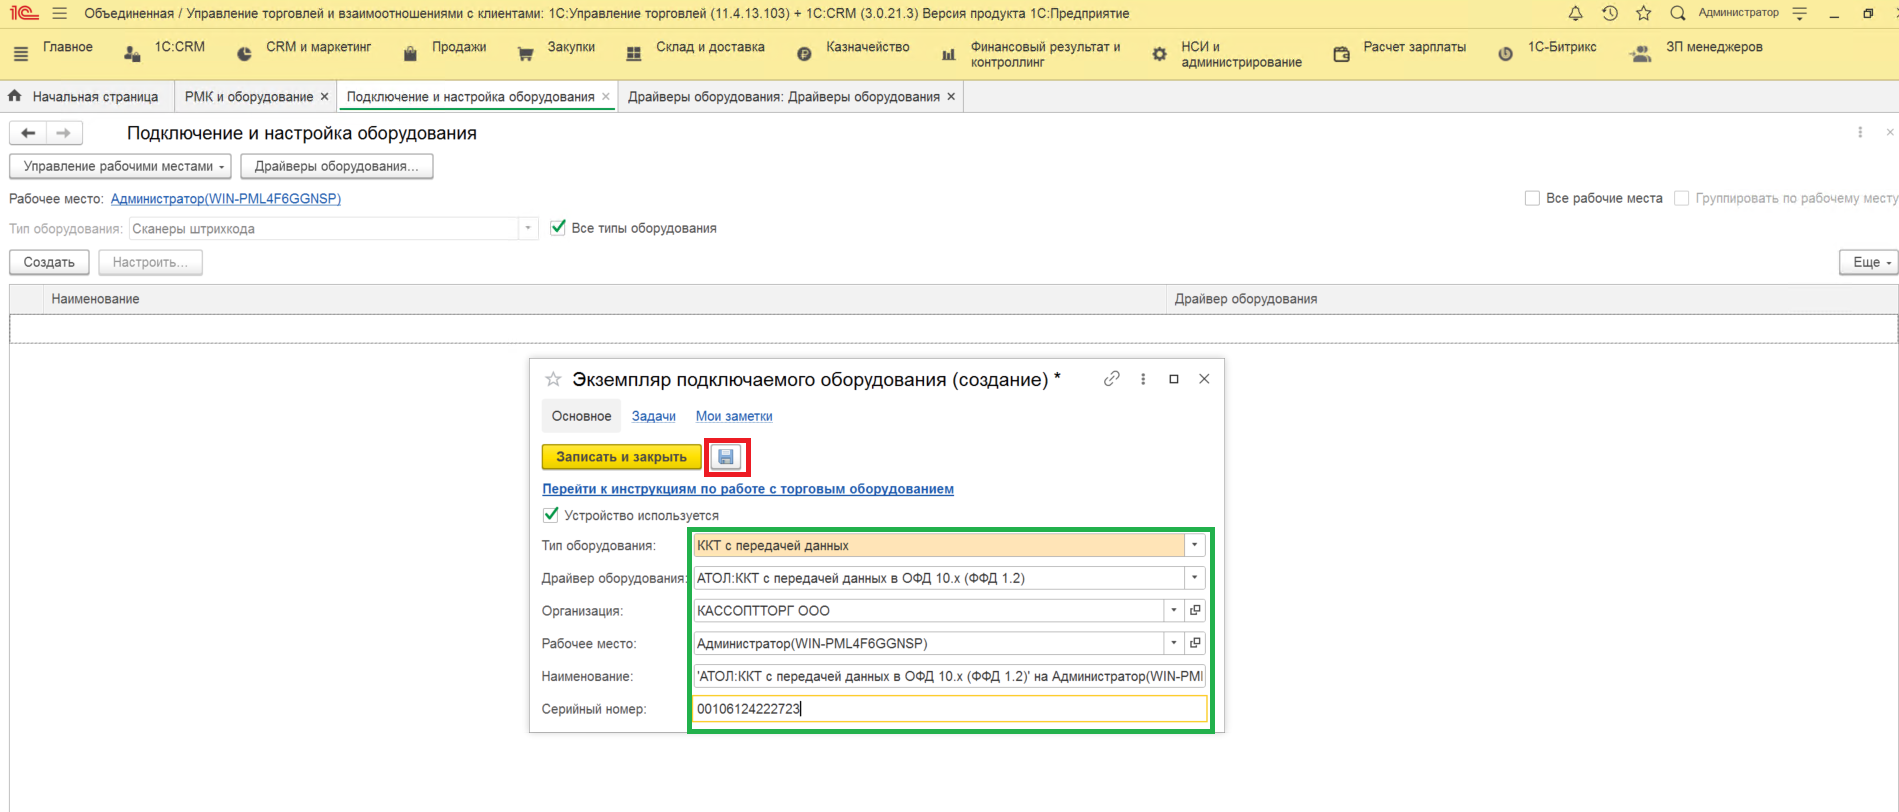Open the 'Еще' dropdown menu
This screenshot has width=1899, height=812.
[x=1867, y=262]
